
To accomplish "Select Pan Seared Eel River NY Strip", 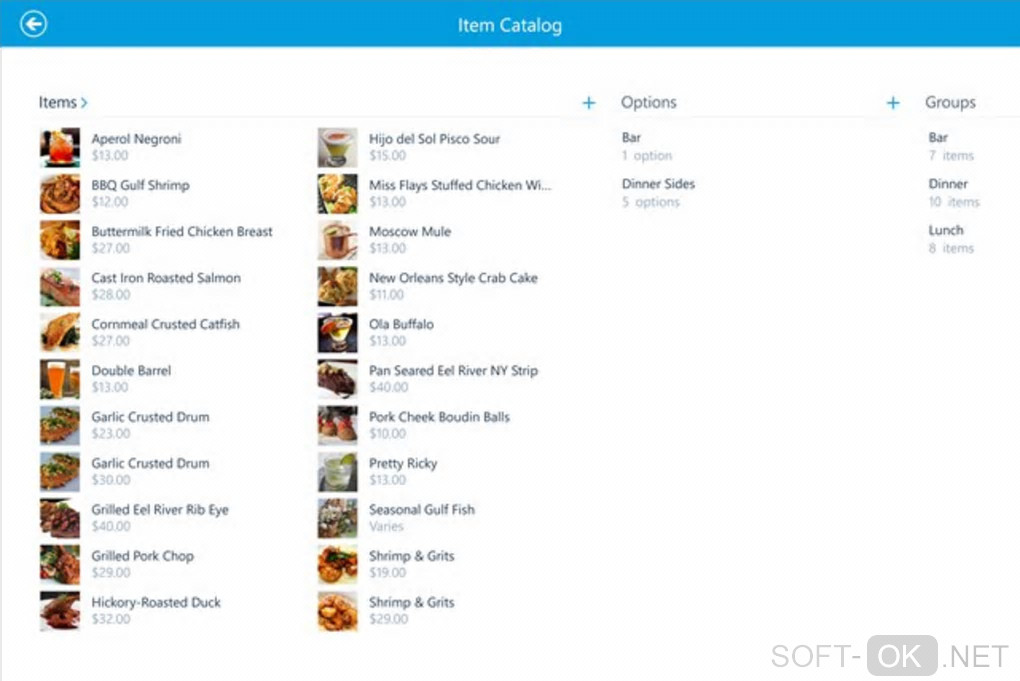I will 453,371.
